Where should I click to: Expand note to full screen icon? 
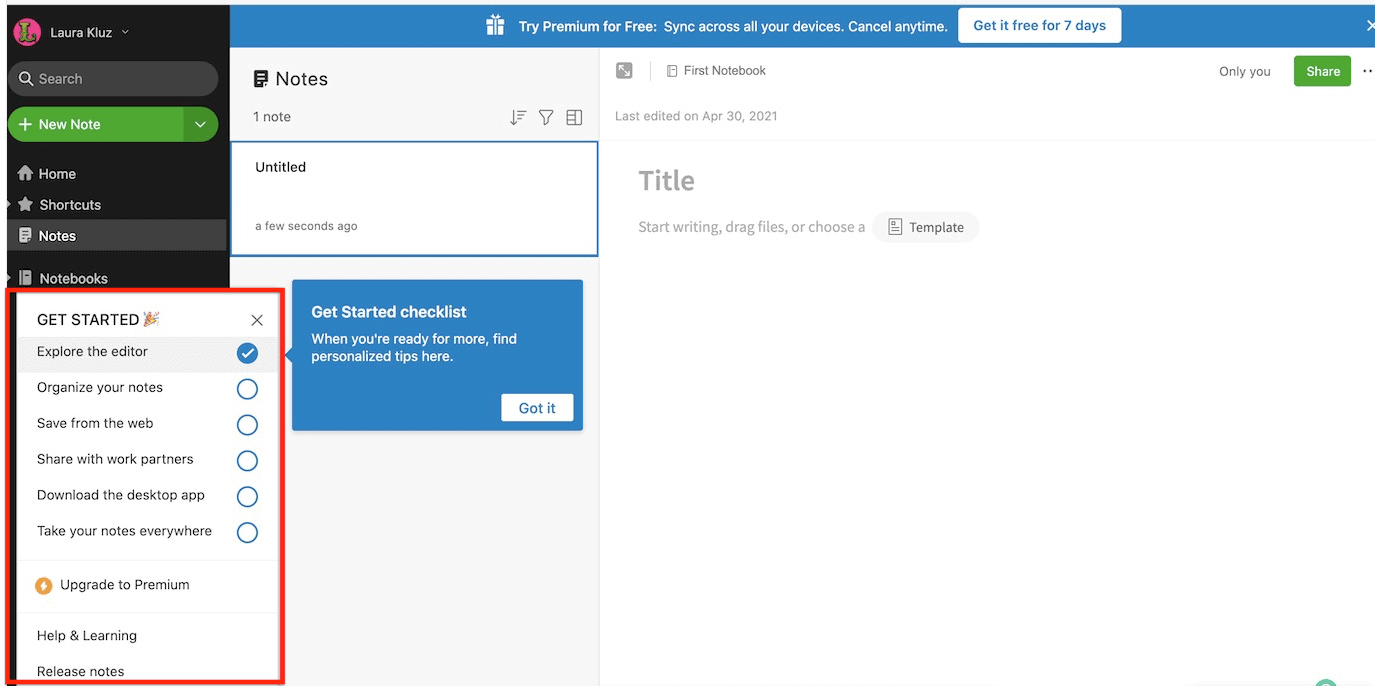[x=624, y=70]
